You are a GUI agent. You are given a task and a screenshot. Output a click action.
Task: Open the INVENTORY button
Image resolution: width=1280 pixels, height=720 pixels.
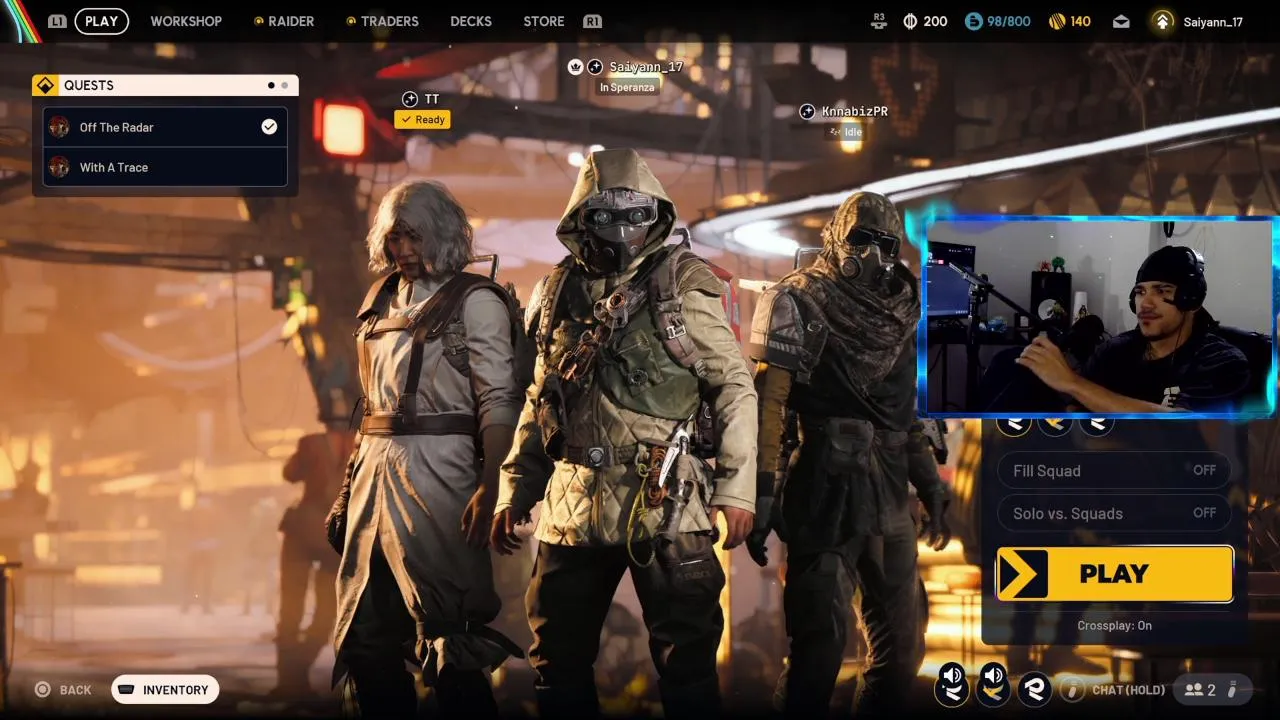click(165, 690)
